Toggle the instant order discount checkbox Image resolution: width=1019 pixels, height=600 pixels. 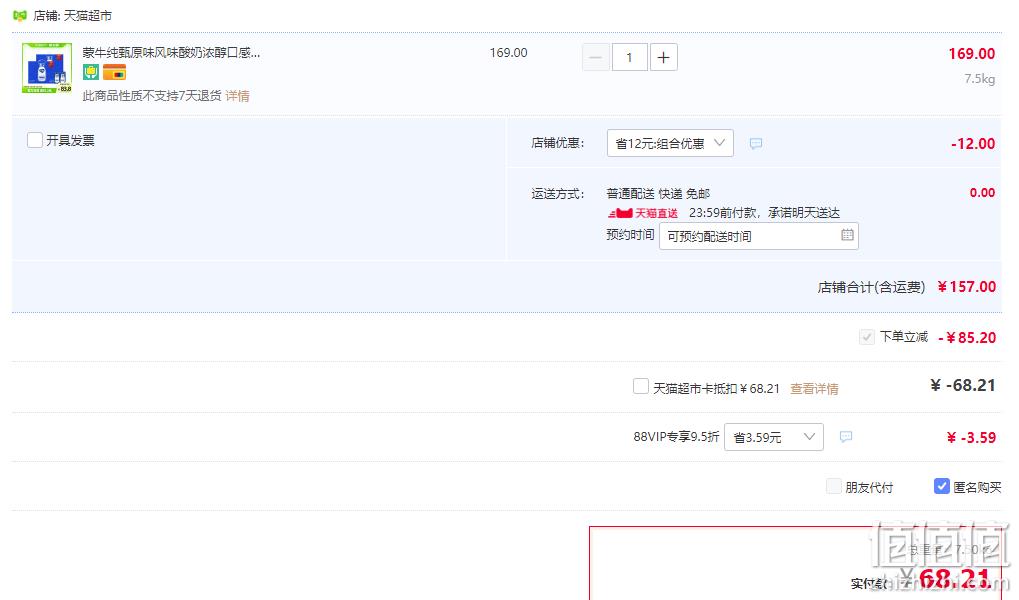coord(866,337)
